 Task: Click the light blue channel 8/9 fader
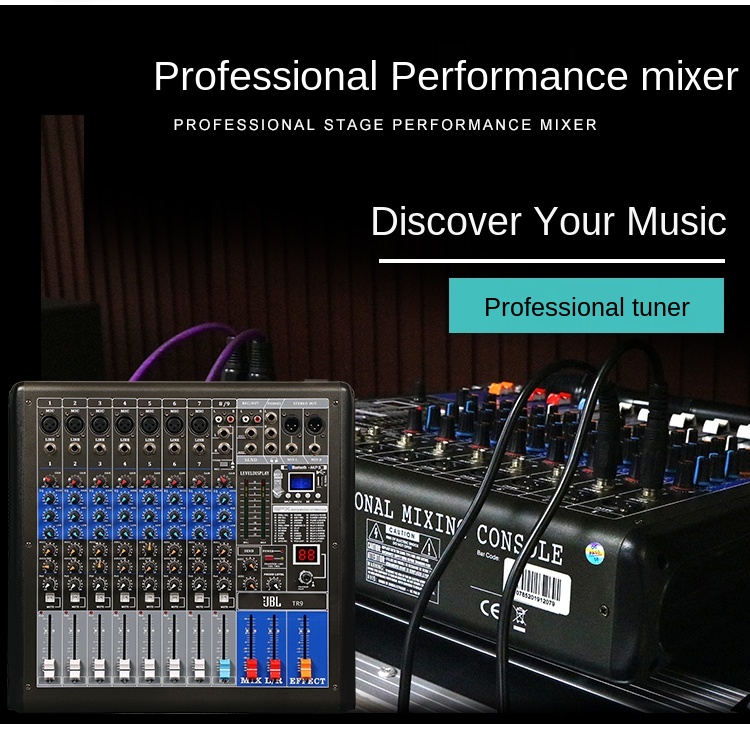point(224,667)
